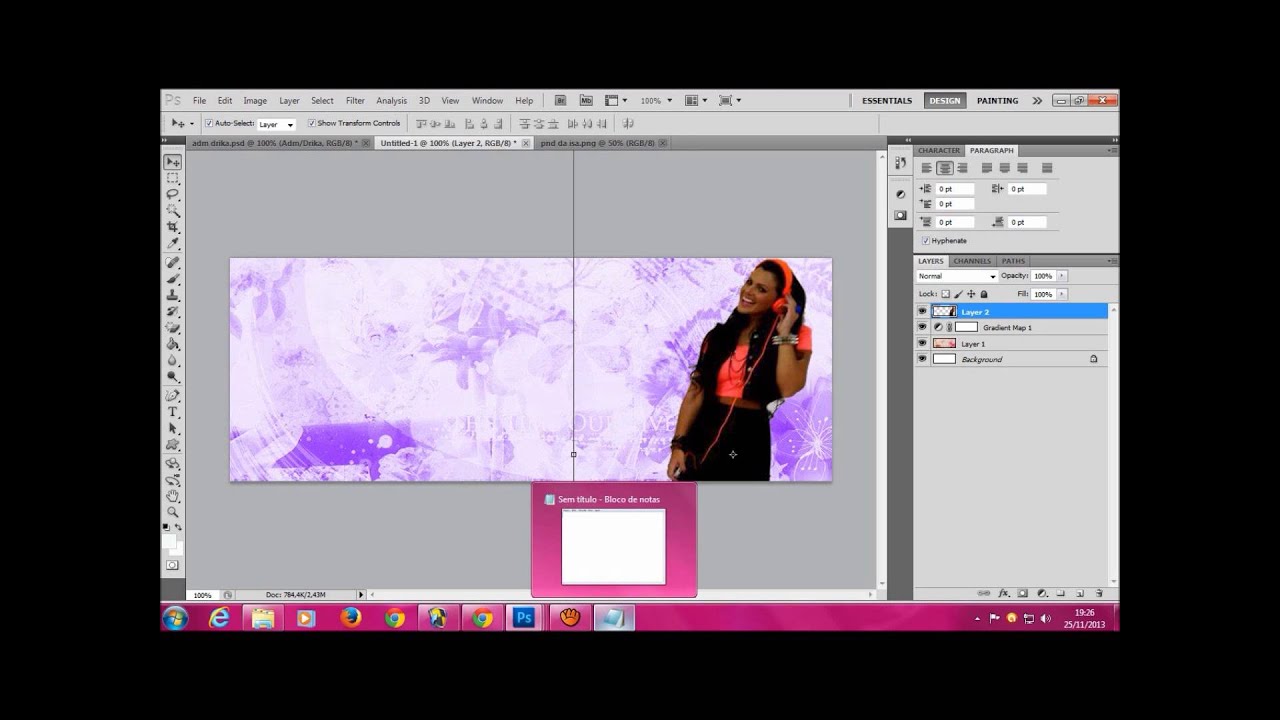Click the lock transparent pixels icon

pos(945,294)
